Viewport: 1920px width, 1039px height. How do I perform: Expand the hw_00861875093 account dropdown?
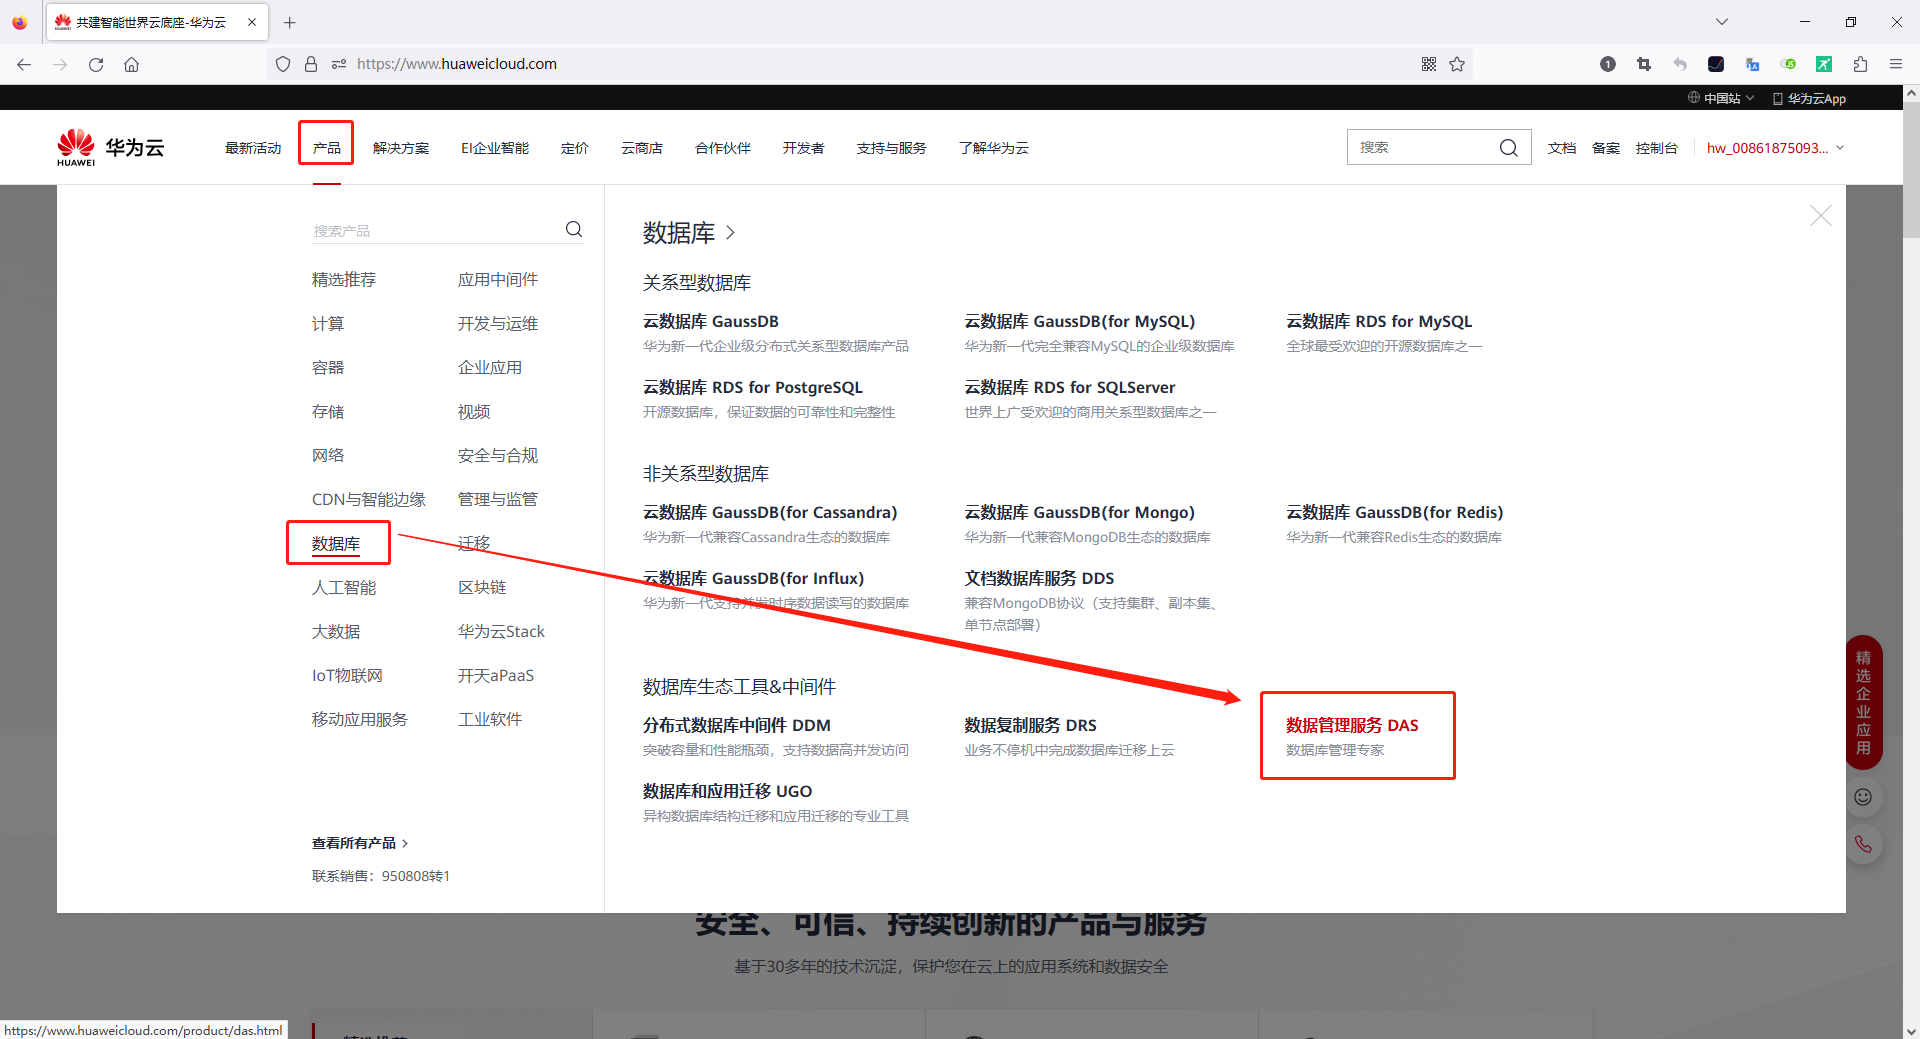(x=1775, y=147)
